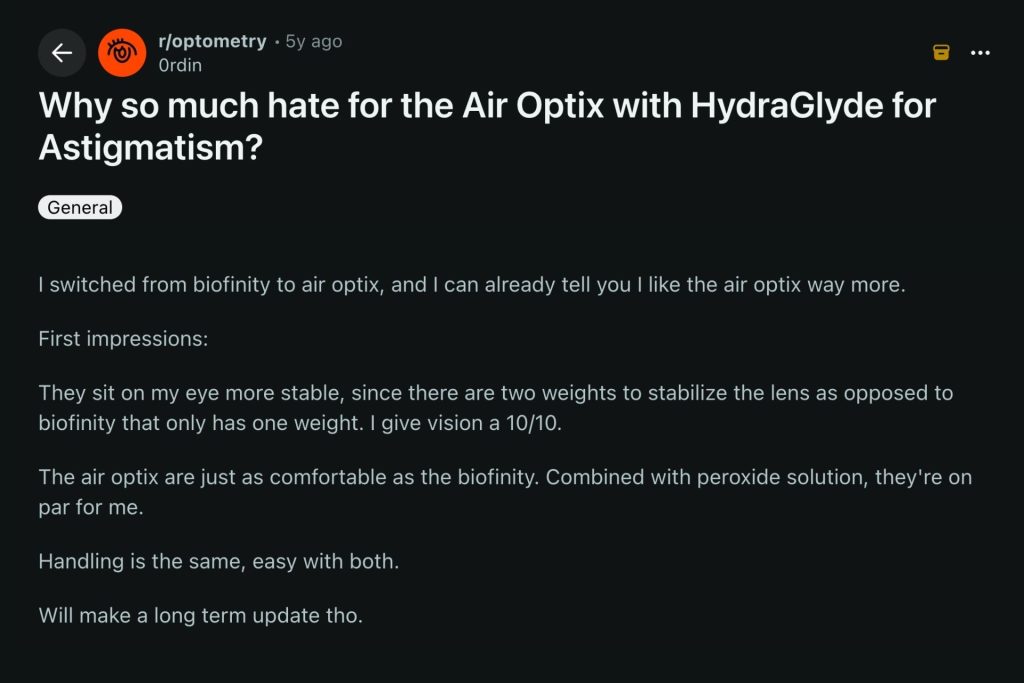Screen dimensions: 1024x683
Task: Select the General flair tag
Action: pos(80,208)
